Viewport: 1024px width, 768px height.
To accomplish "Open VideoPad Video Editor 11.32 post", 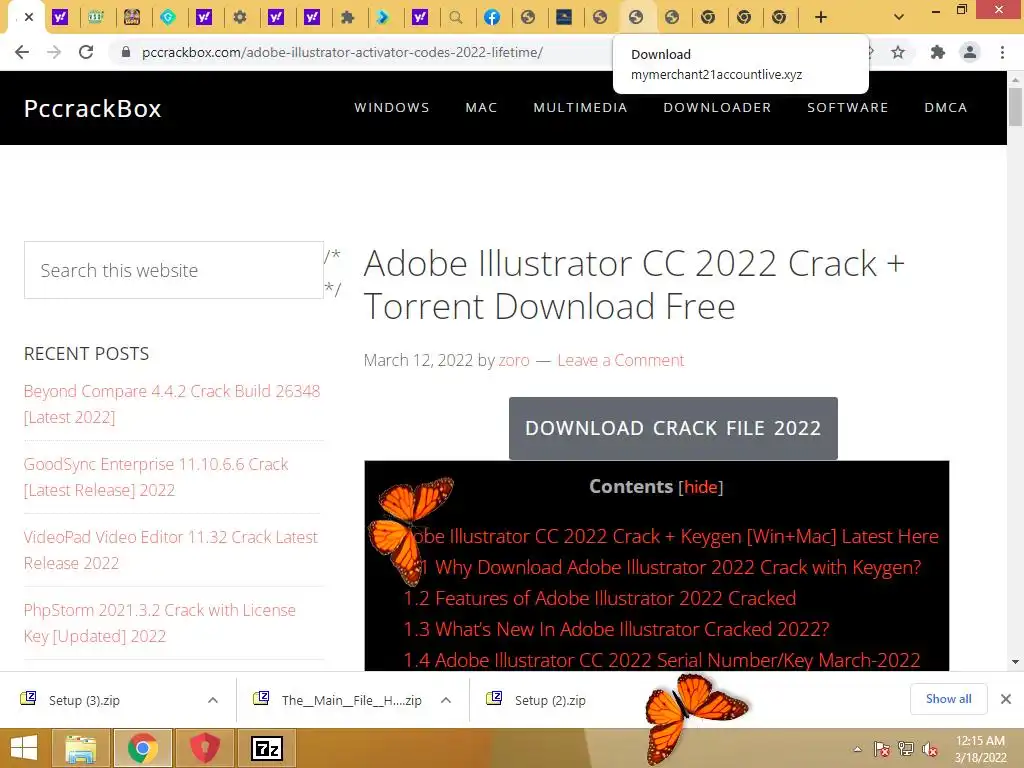I will pyautogui.click(x=170, y=550).
